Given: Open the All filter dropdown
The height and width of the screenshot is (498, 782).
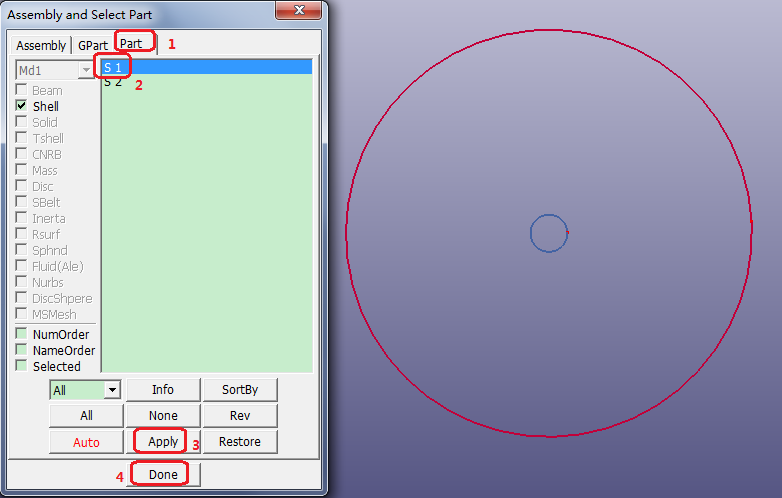Looking at the screenshot, I should click(113, 390).
